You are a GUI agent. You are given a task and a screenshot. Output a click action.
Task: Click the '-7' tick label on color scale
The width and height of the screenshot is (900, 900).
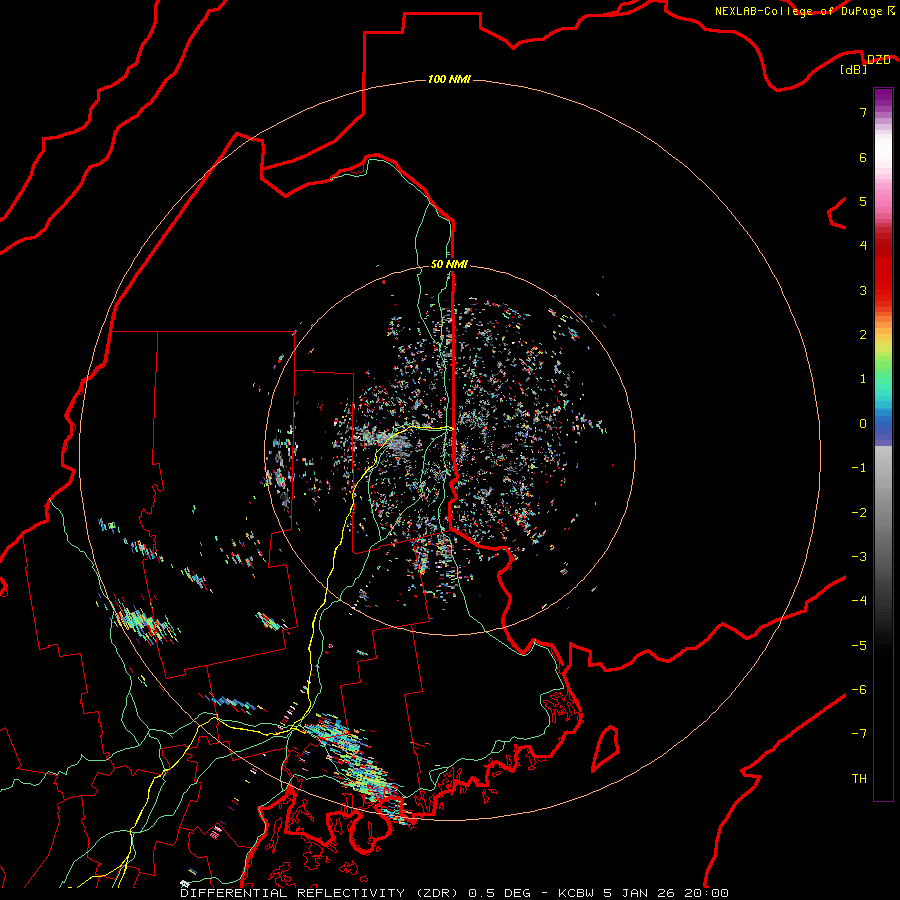click(x=859, y=734)
